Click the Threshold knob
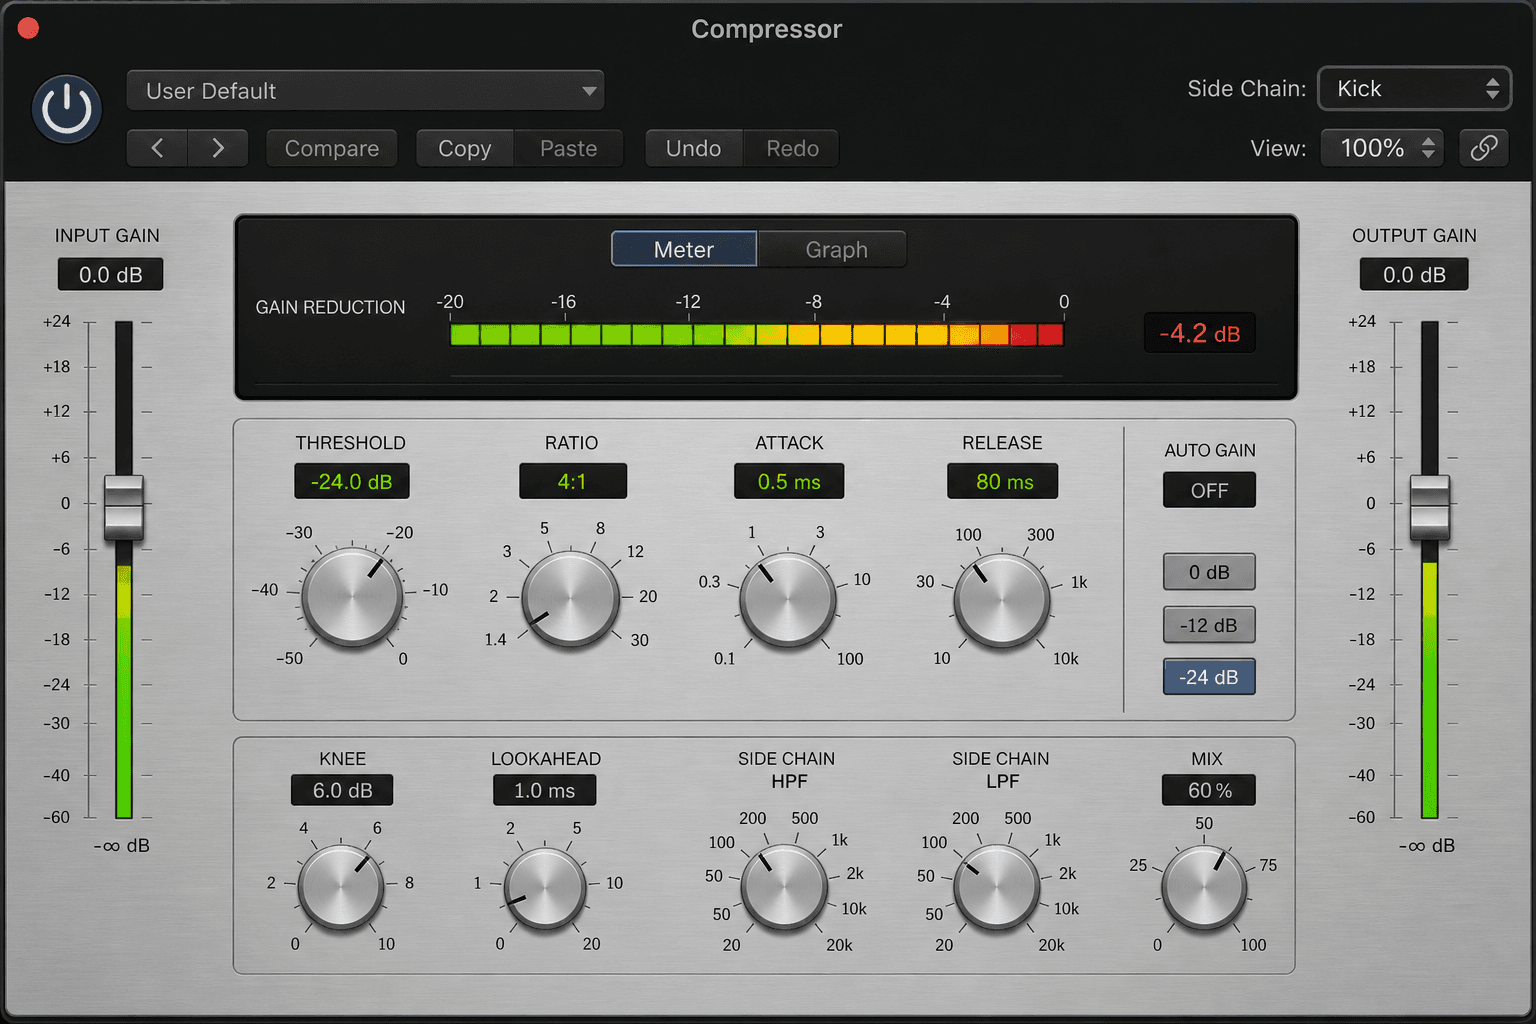 point(352,597)
